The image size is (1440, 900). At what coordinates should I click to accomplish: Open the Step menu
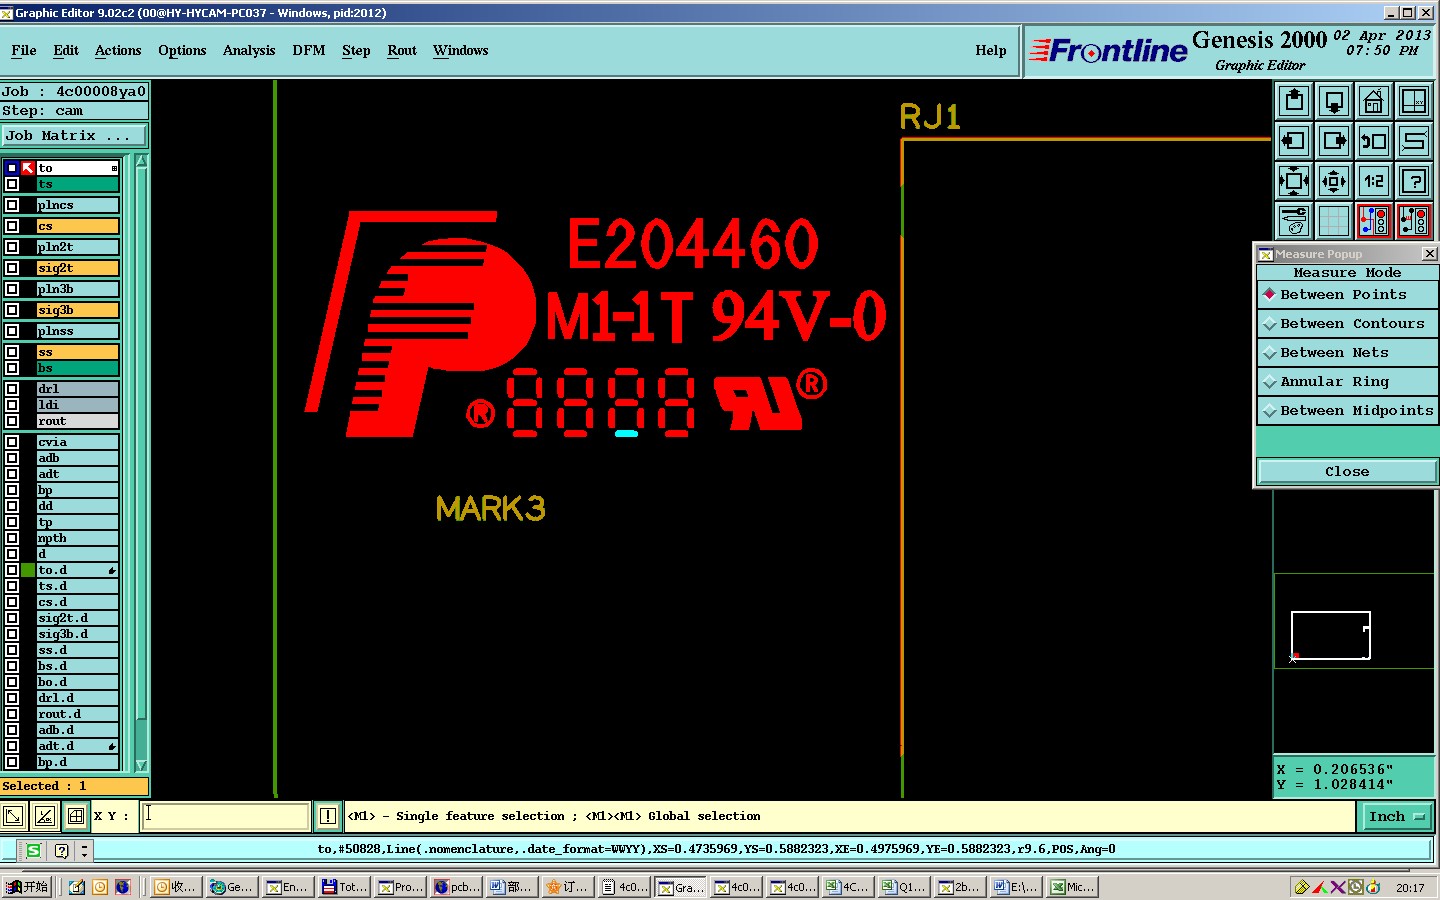point(356,51)
